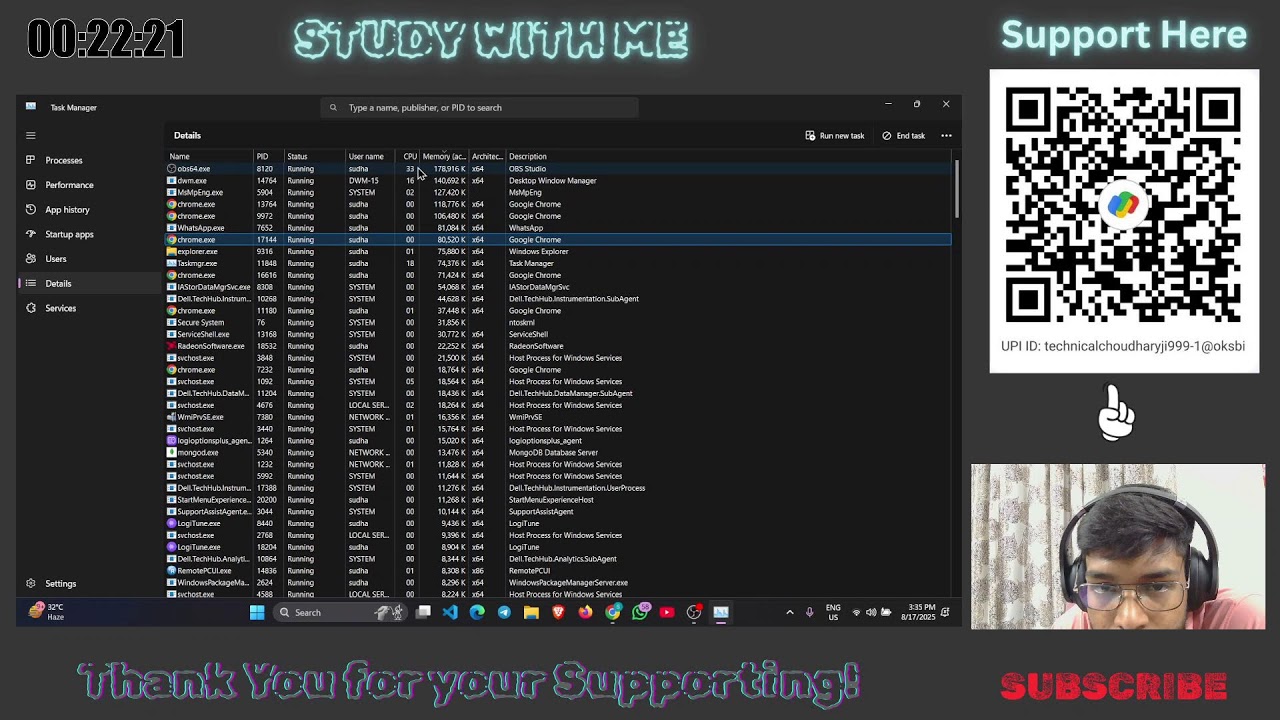Open Visual Studio Code from taskbar
Screen dimensions: 1280x720
coord(450,612)
